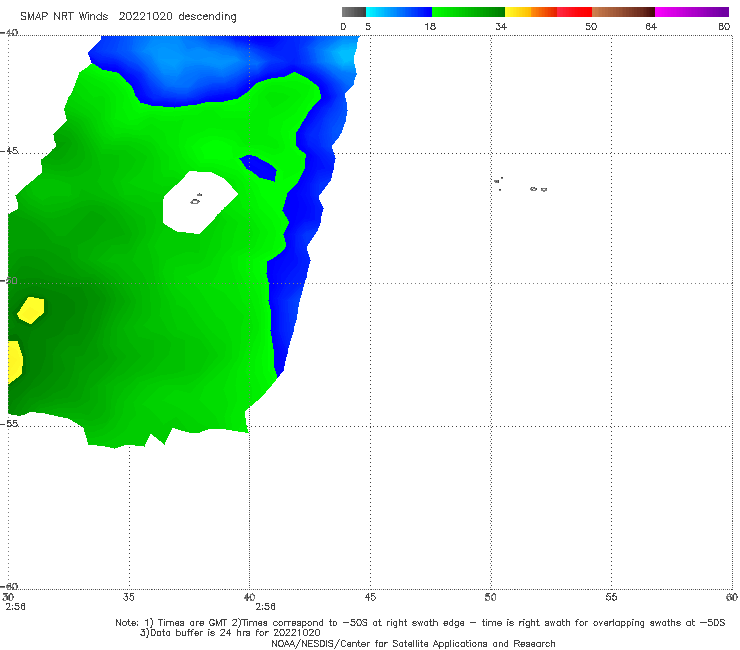This screenshot has height=650, width=740.
Task: Click the "2:58" swath time below longitude 30
Action: [16, 607]
